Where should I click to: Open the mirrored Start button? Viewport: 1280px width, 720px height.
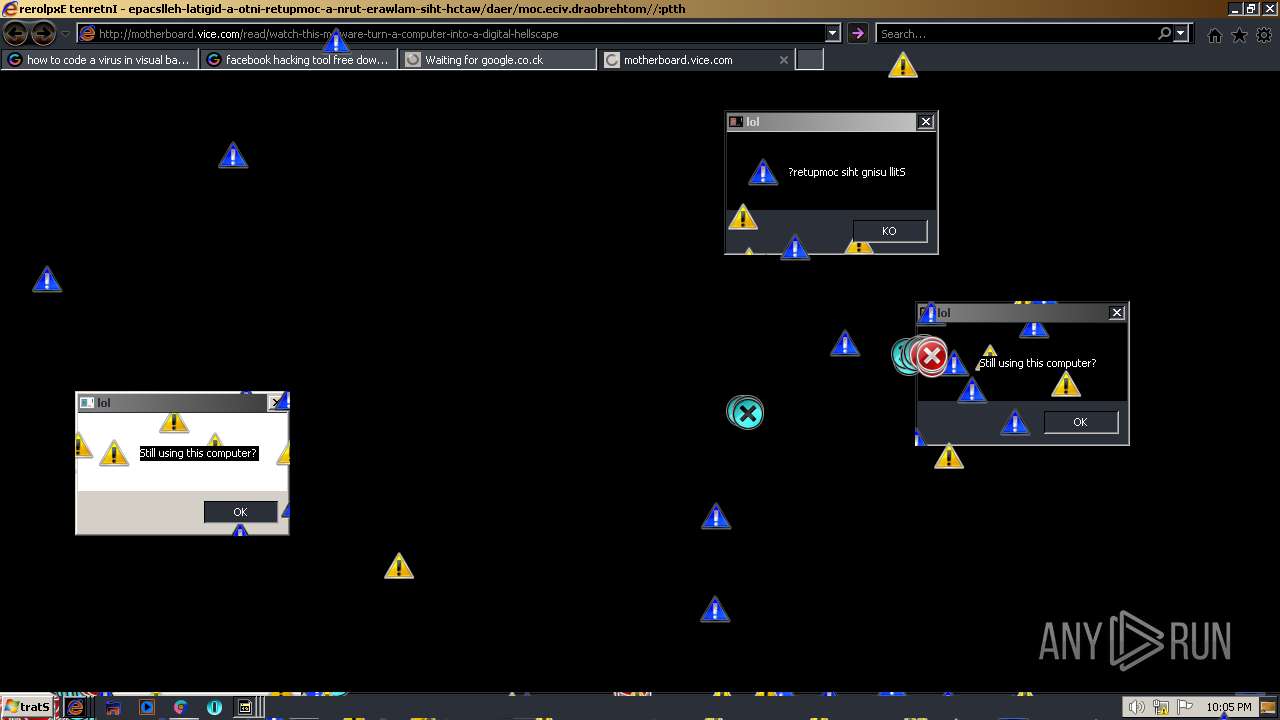(x=27, y=707)
